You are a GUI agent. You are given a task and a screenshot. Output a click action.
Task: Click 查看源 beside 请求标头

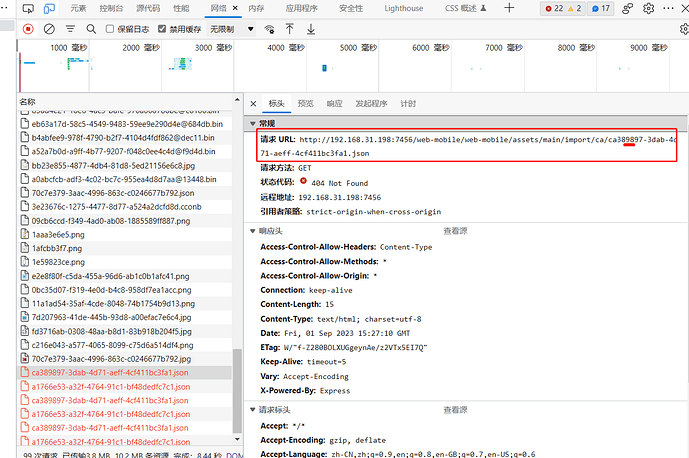tap(455, 410)
